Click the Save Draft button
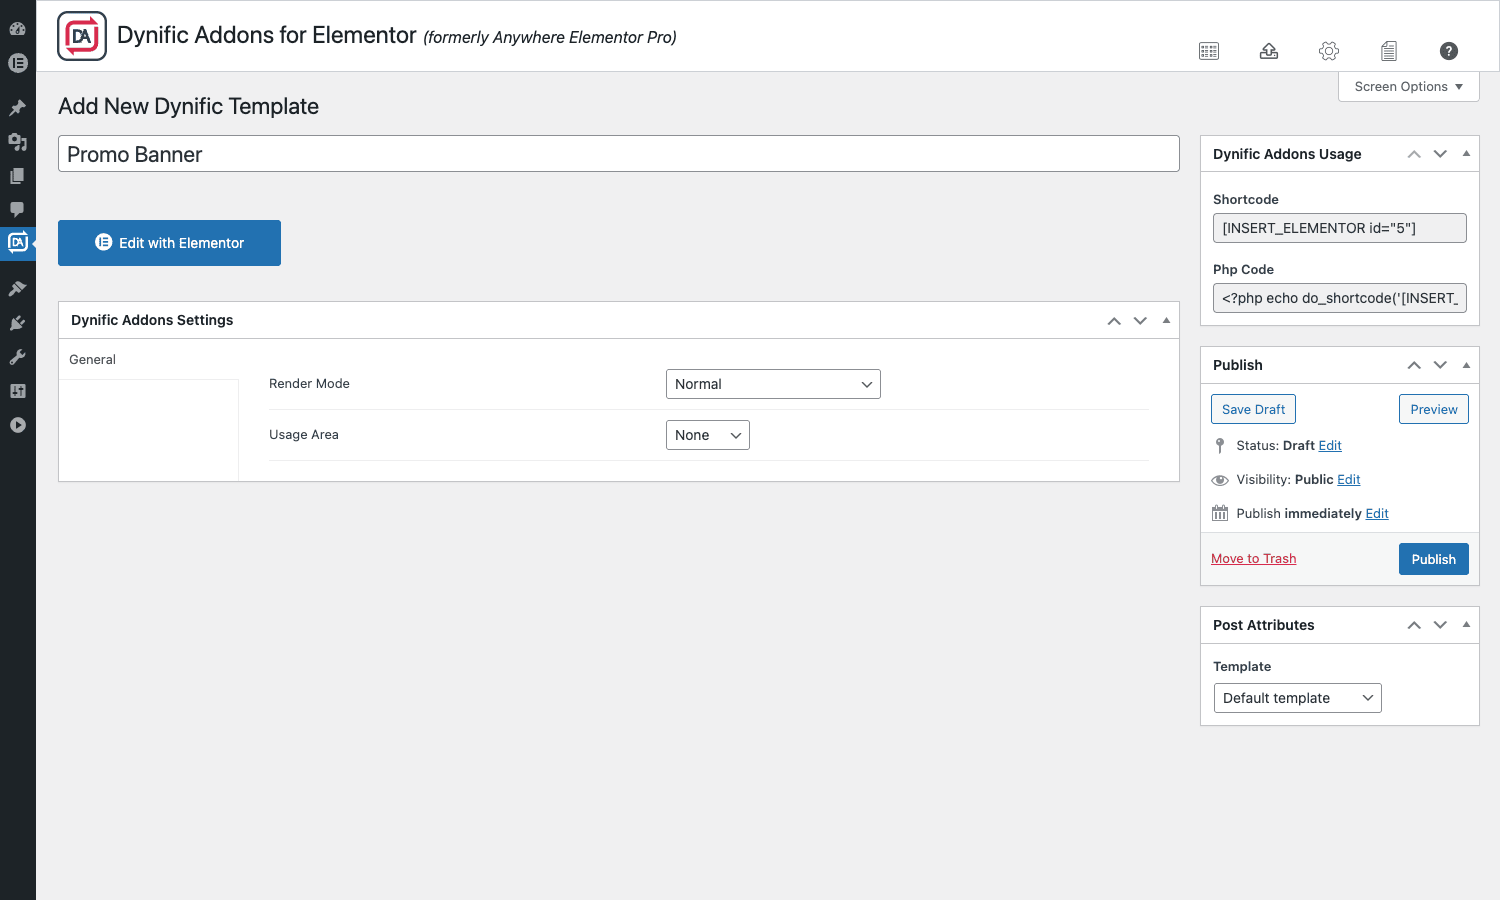Image resolution: width=1500 pixels, height=900 pixels. [1253, 409]
